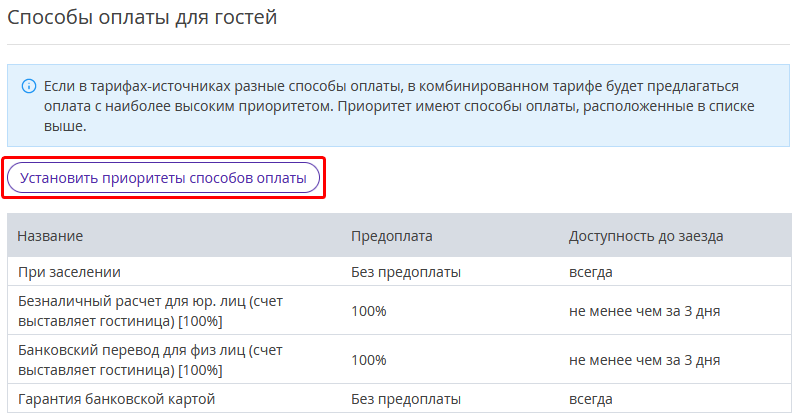Click the table header bar
The image size is (800, 420).
pos(399,235)
